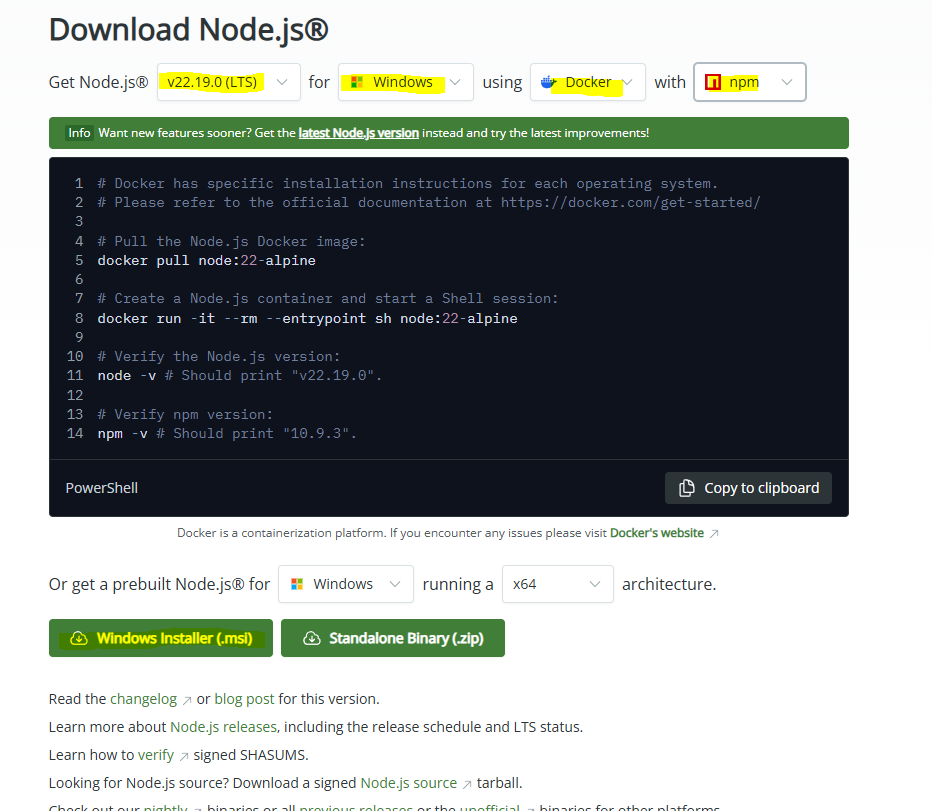Click the Copy to clipboard button
Screen dimensions: 932x811
pos(748,488)
